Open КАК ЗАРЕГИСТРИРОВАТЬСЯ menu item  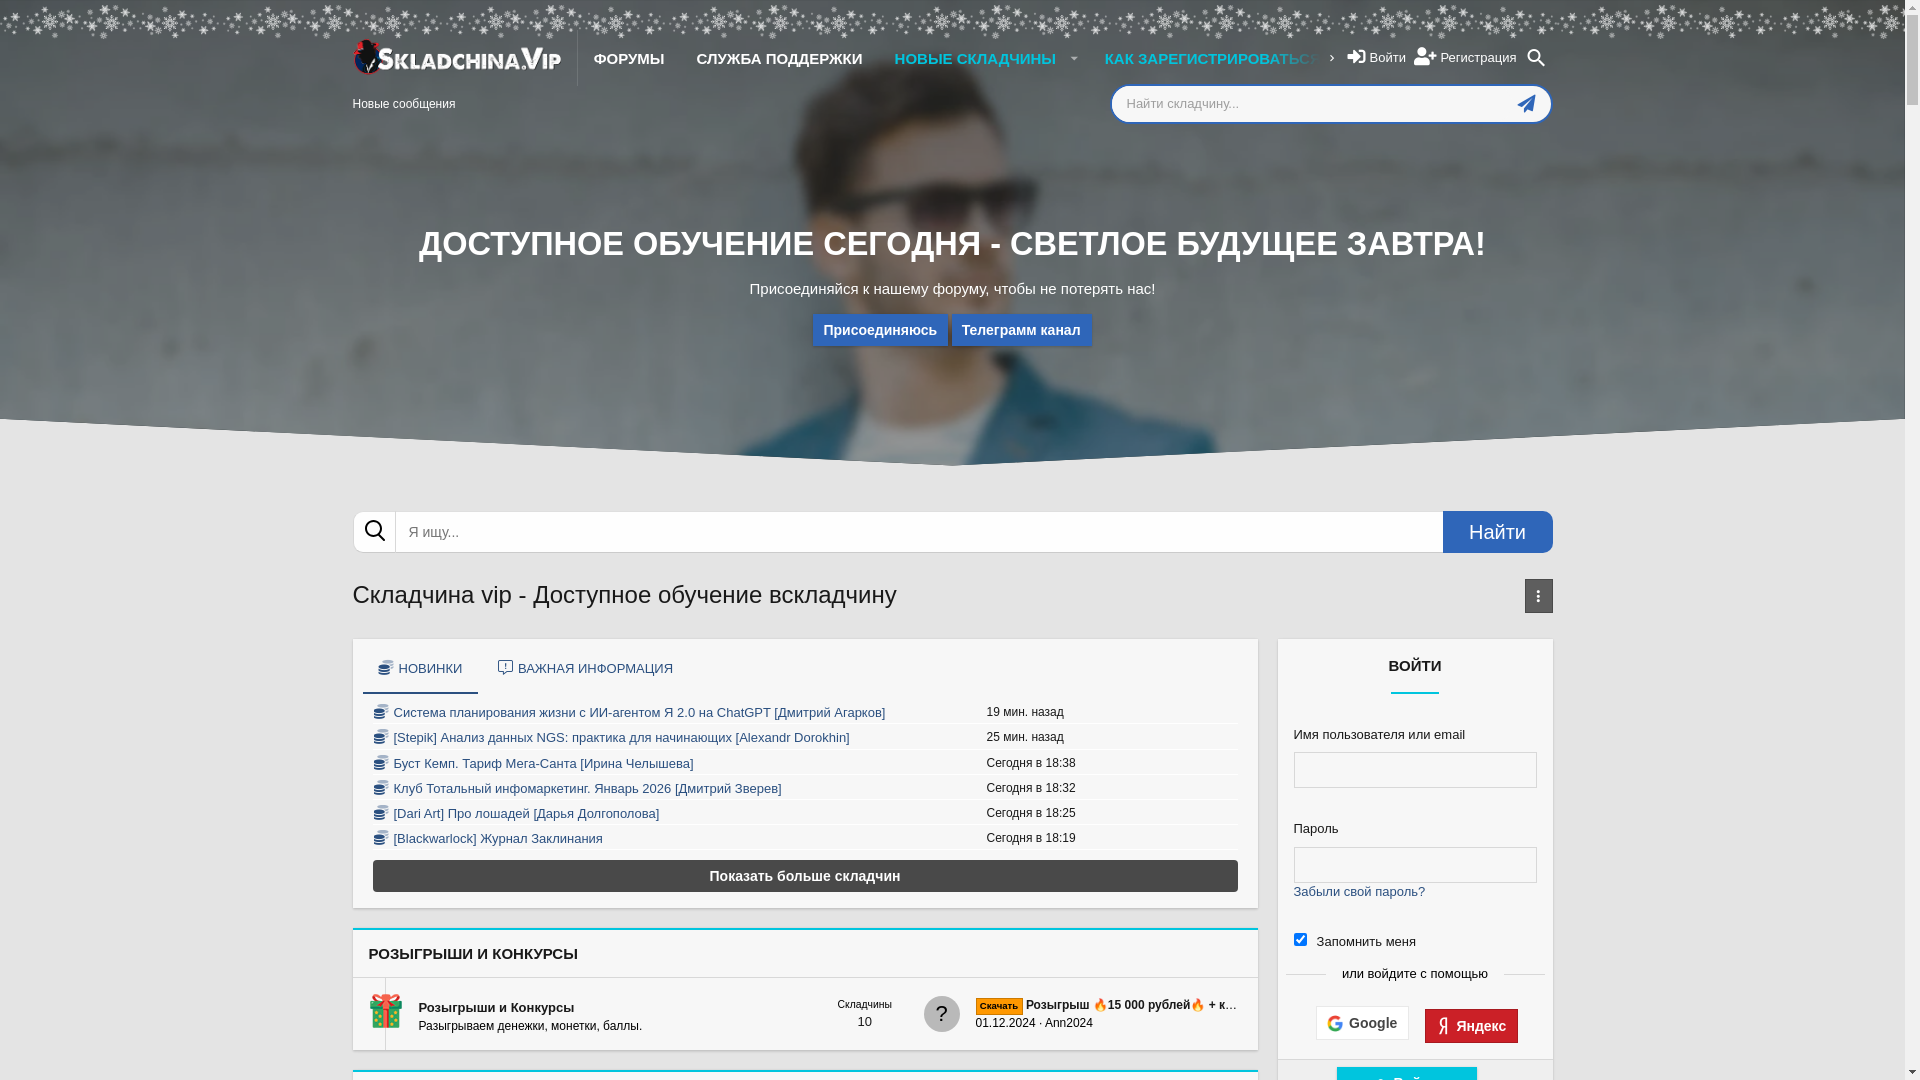coord(1212,59)
